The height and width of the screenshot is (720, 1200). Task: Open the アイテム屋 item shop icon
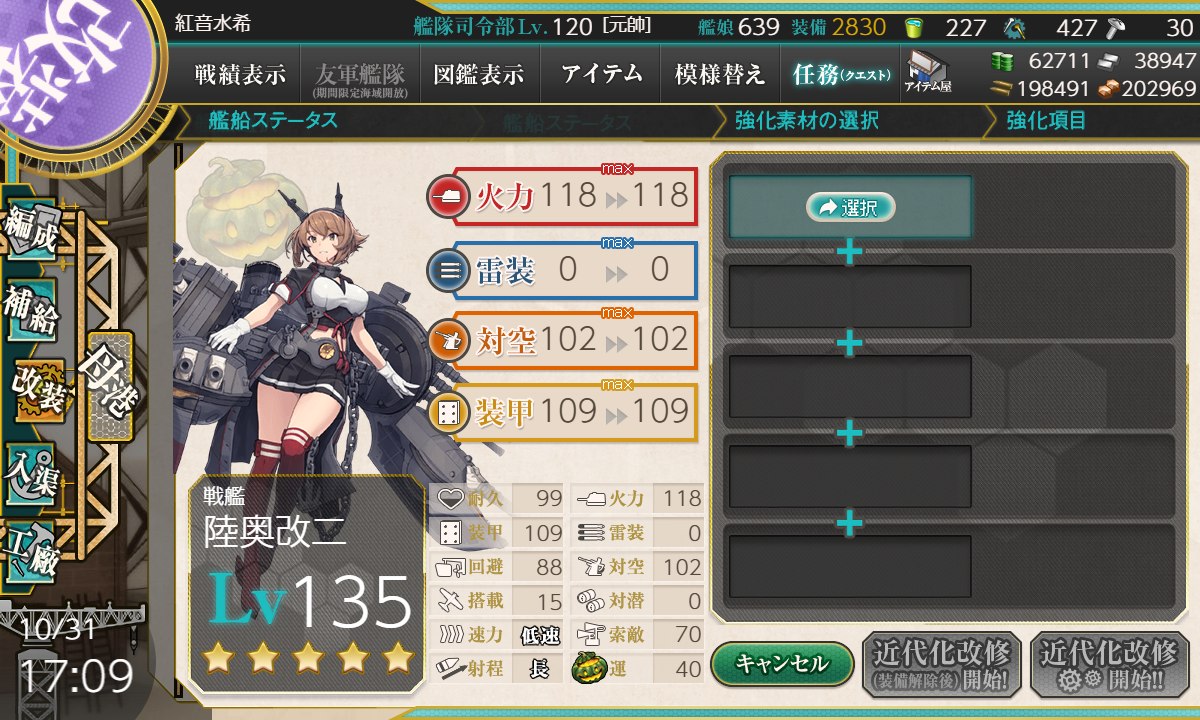[928, 71]
